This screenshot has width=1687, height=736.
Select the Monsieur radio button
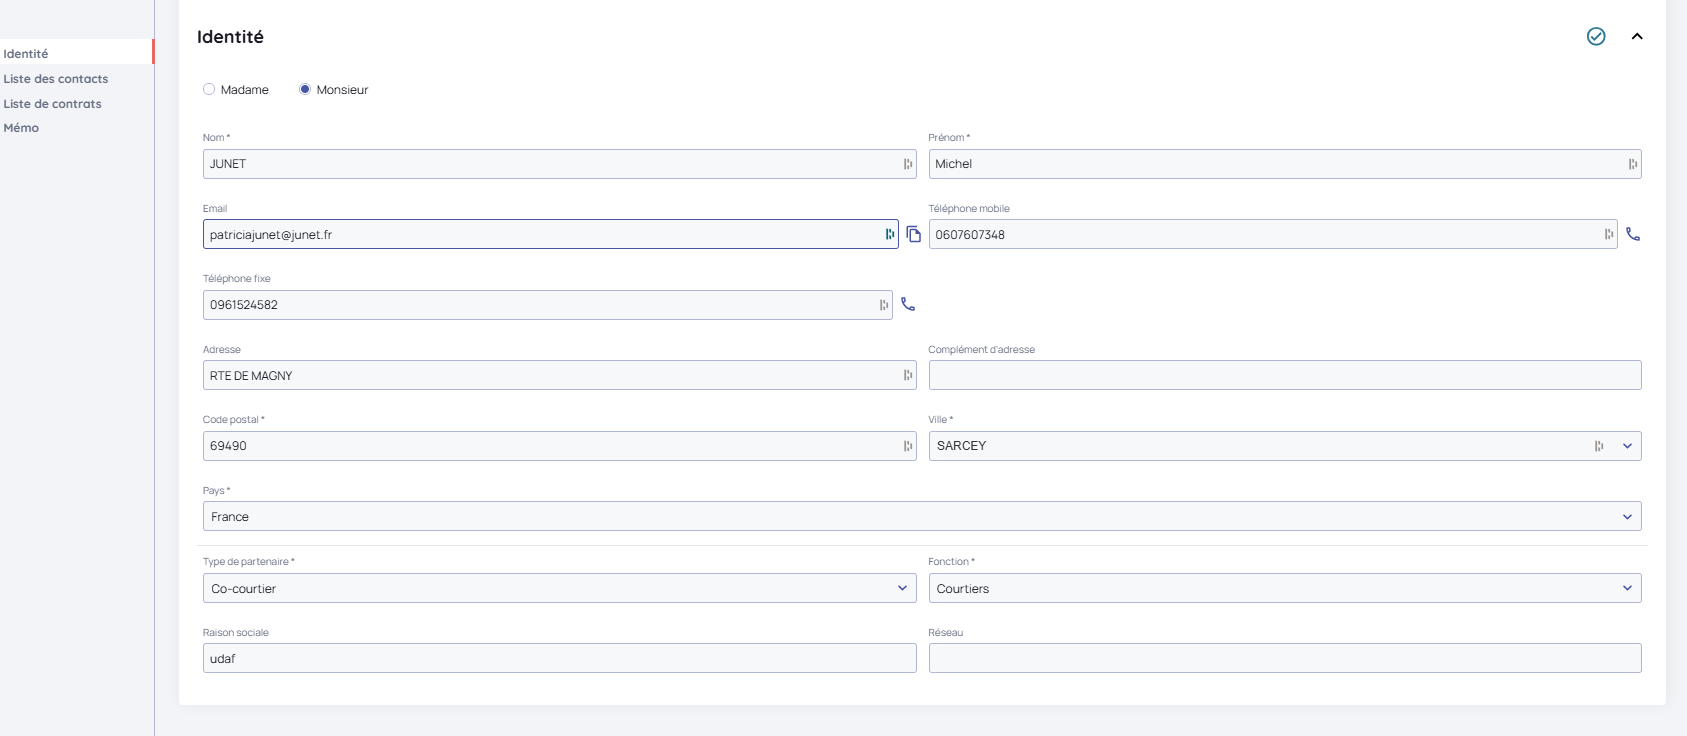[x=305, y=90]
